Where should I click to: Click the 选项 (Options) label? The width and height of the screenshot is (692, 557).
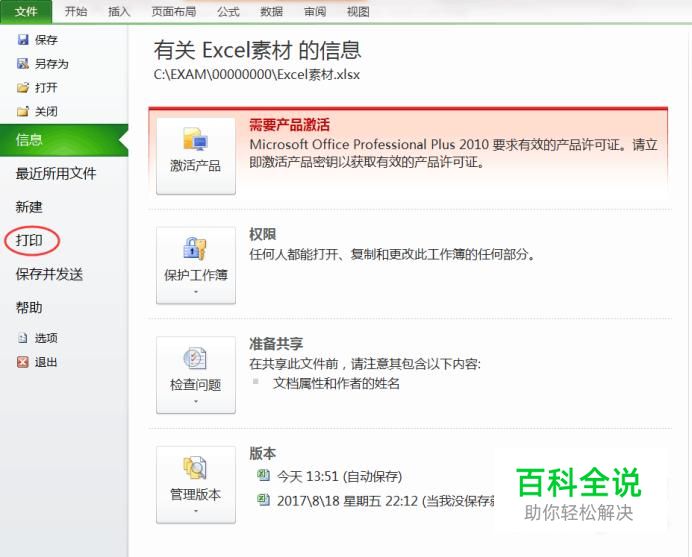(x=46, y=338)
